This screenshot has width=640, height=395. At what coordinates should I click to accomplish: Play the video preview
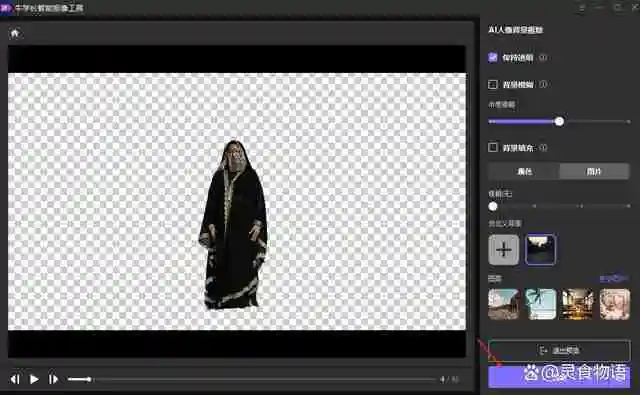(x=34, y=379)
